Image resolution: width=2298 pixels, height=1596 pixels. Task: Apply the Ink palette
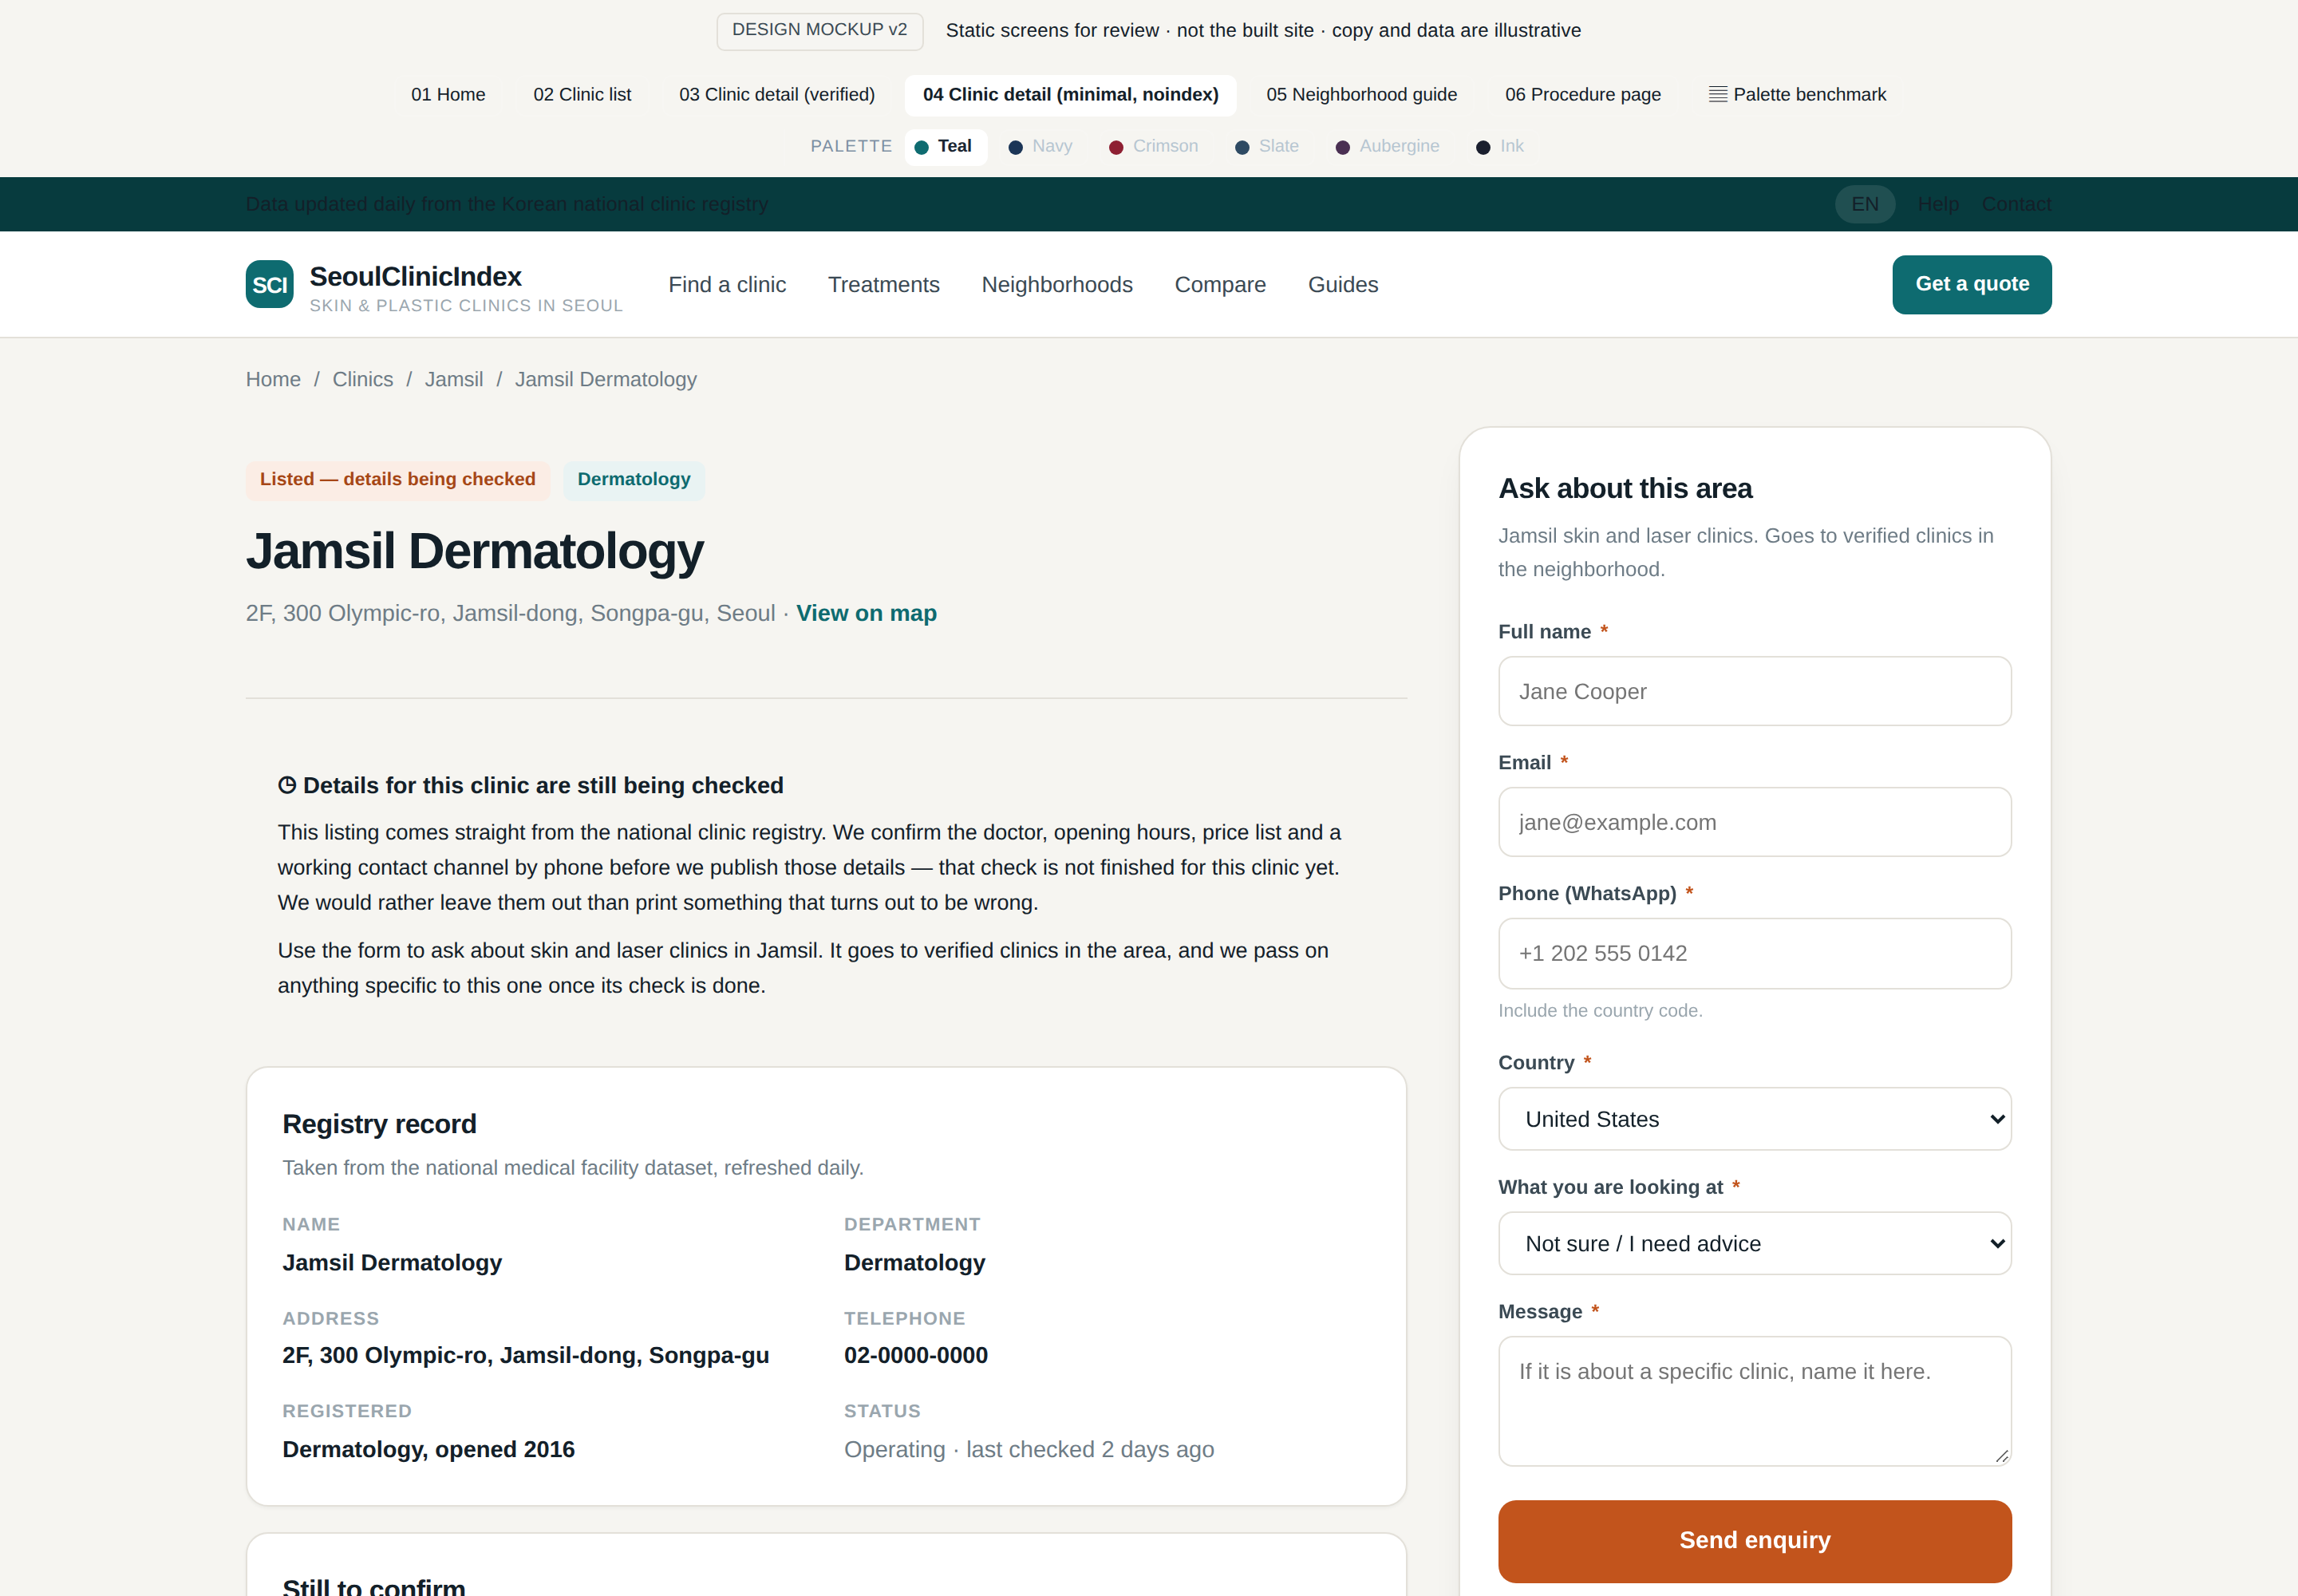(1500, 147)
